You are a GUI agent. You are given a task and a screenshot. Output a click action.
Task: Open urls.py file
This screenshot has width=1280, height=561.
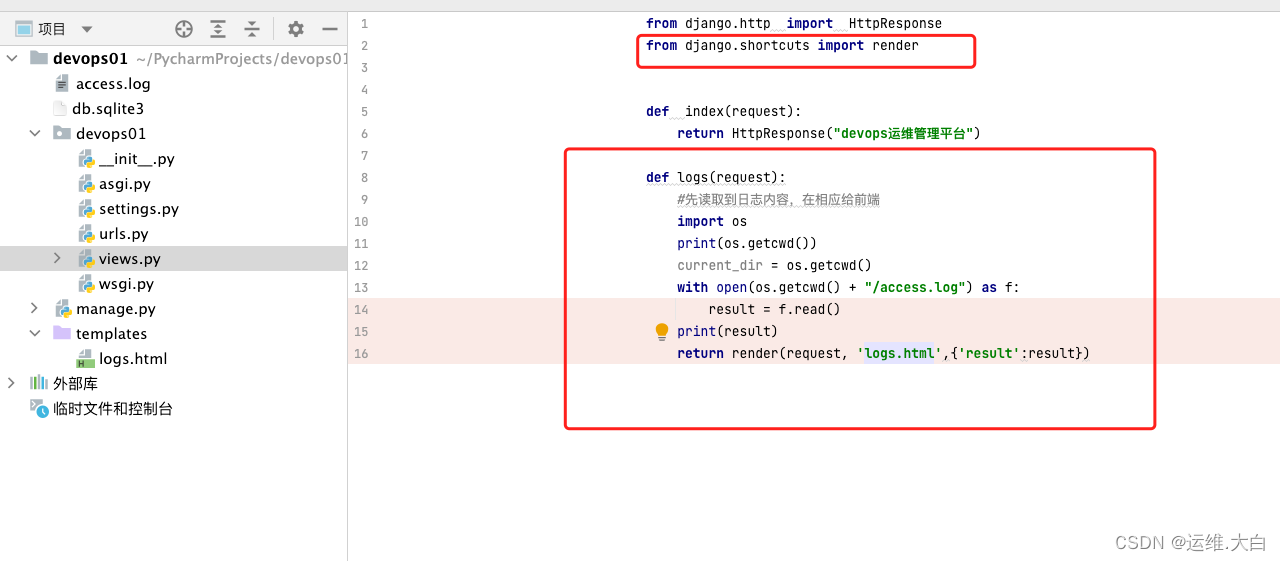point(124,234)
